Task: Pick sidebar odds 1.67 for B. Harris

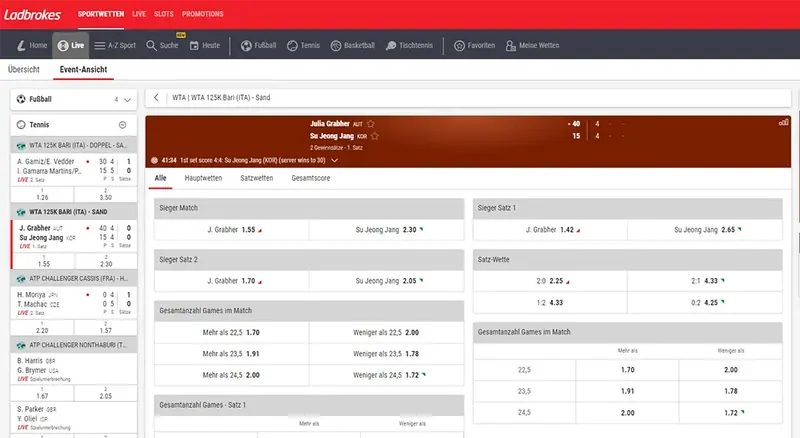Action: coord(42,393)
